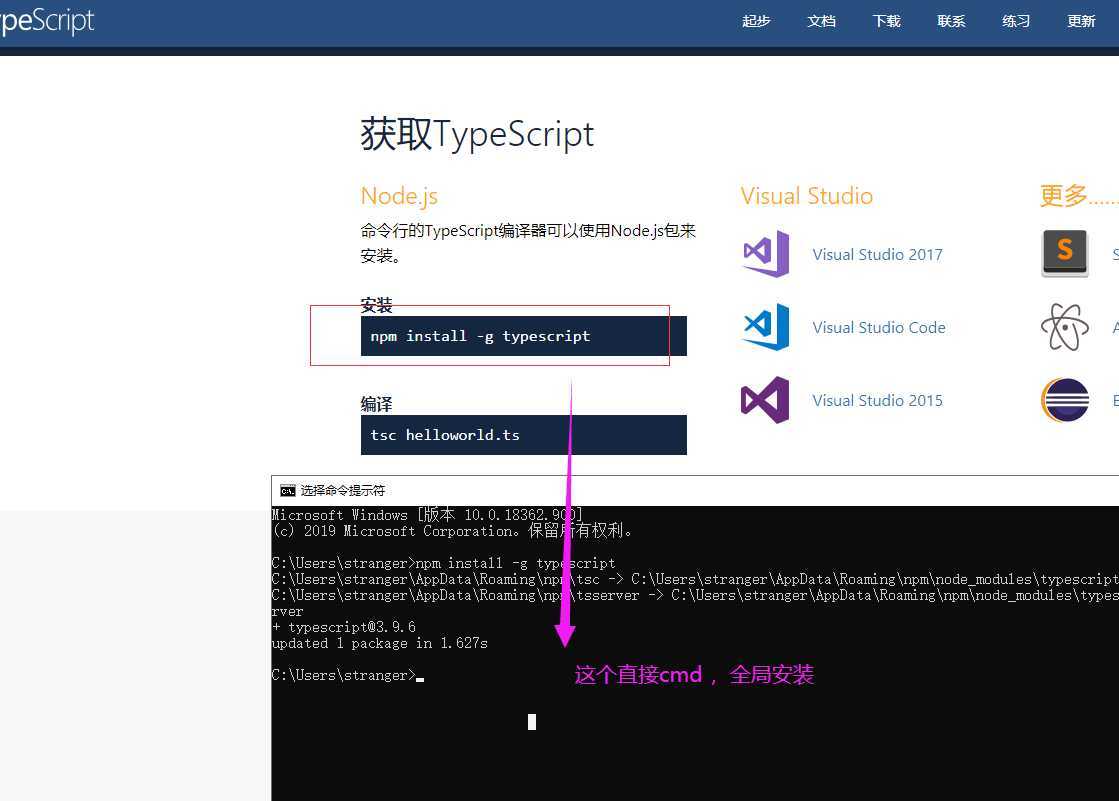Open the Visual Studio 2017 link
The width and height of the screenshot is (1119, 801).
click(x=877, y=254)
